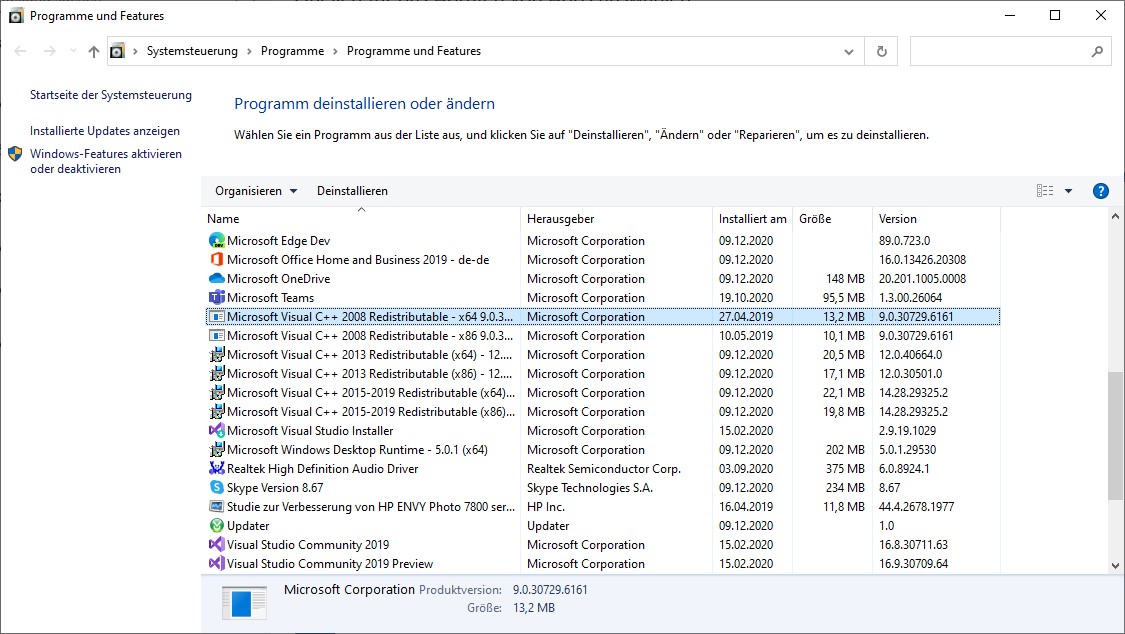Click the Visual Studio Community 2019 Preview icon
The height and width of the screenshot is (634, 1125).
216,564
